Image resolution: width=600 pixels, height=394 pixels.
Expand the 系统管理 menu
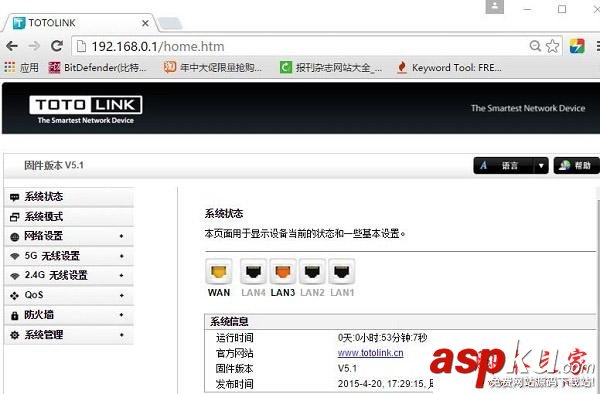pos(69,335)
